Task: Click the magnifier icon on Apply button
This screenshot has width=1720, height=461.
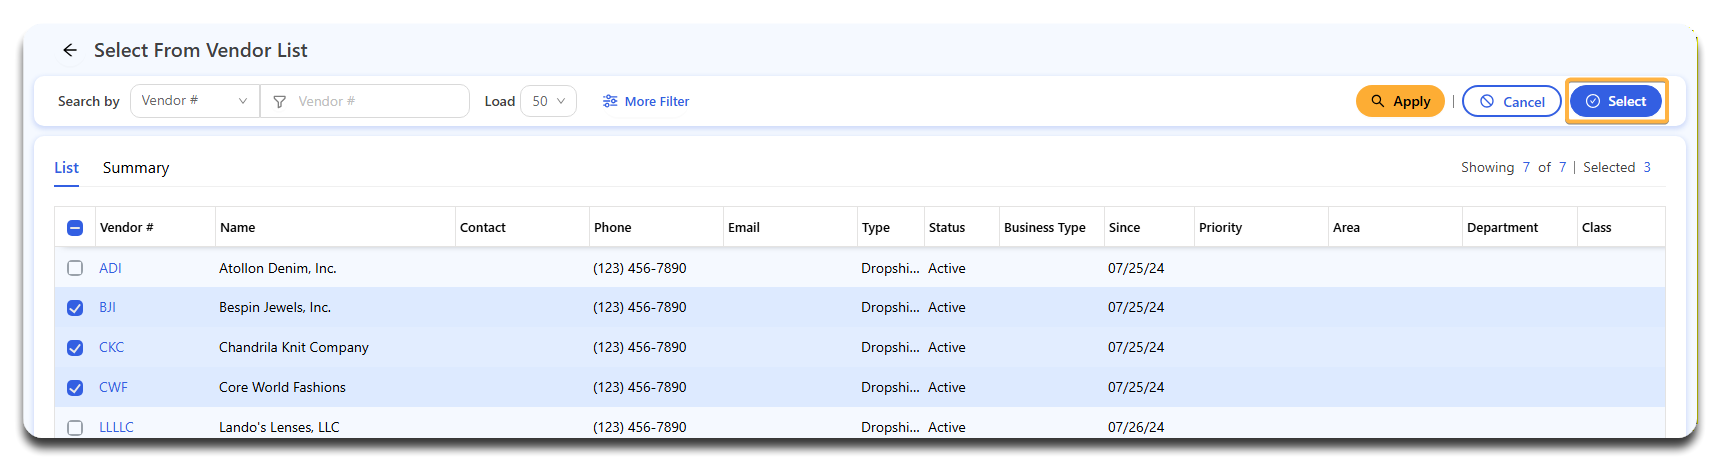Action: click(1378, 101)
